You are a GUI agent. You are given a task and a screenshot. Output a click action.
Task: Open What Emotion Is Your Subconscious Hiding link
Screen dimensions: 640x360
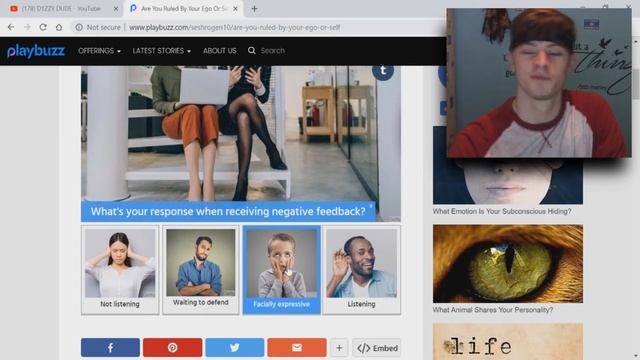(502, 211)
